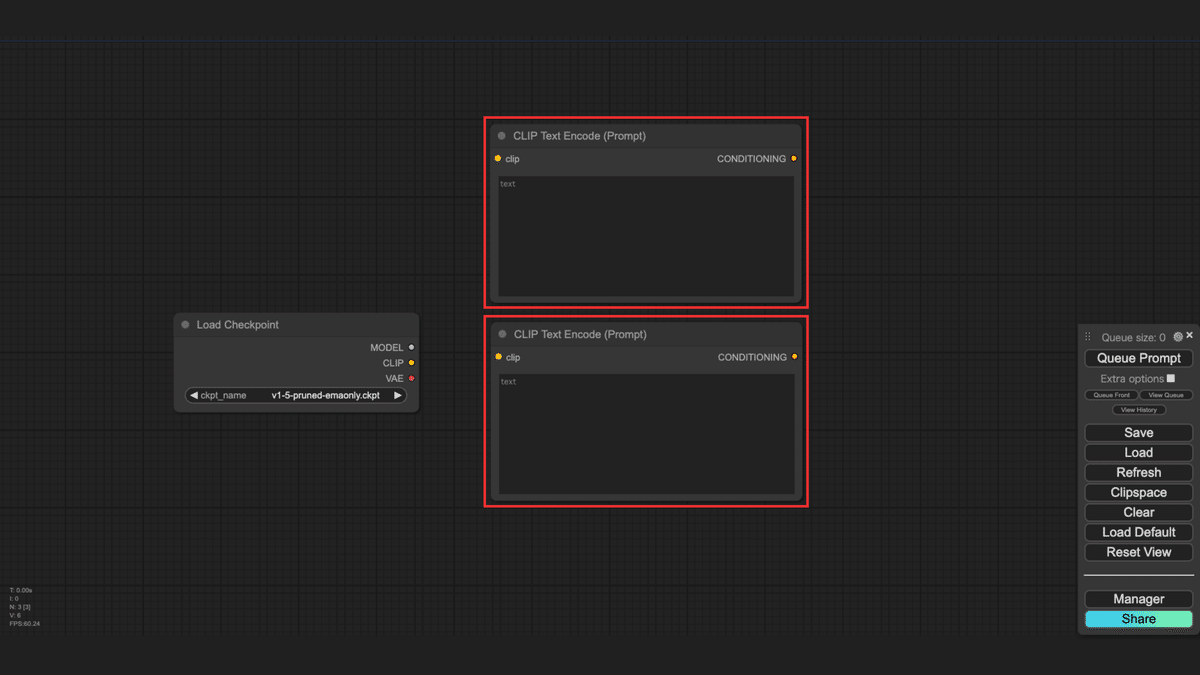Click Queue Prompt to run the workflow
The image size is (1200, 675).
coord(1139,358)
